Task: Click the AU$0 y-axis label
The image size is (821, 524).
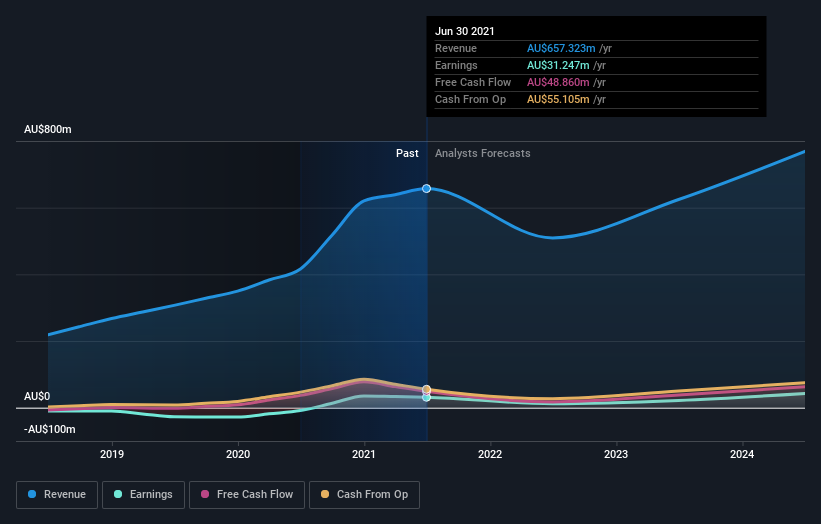Action: coord(37,396)
